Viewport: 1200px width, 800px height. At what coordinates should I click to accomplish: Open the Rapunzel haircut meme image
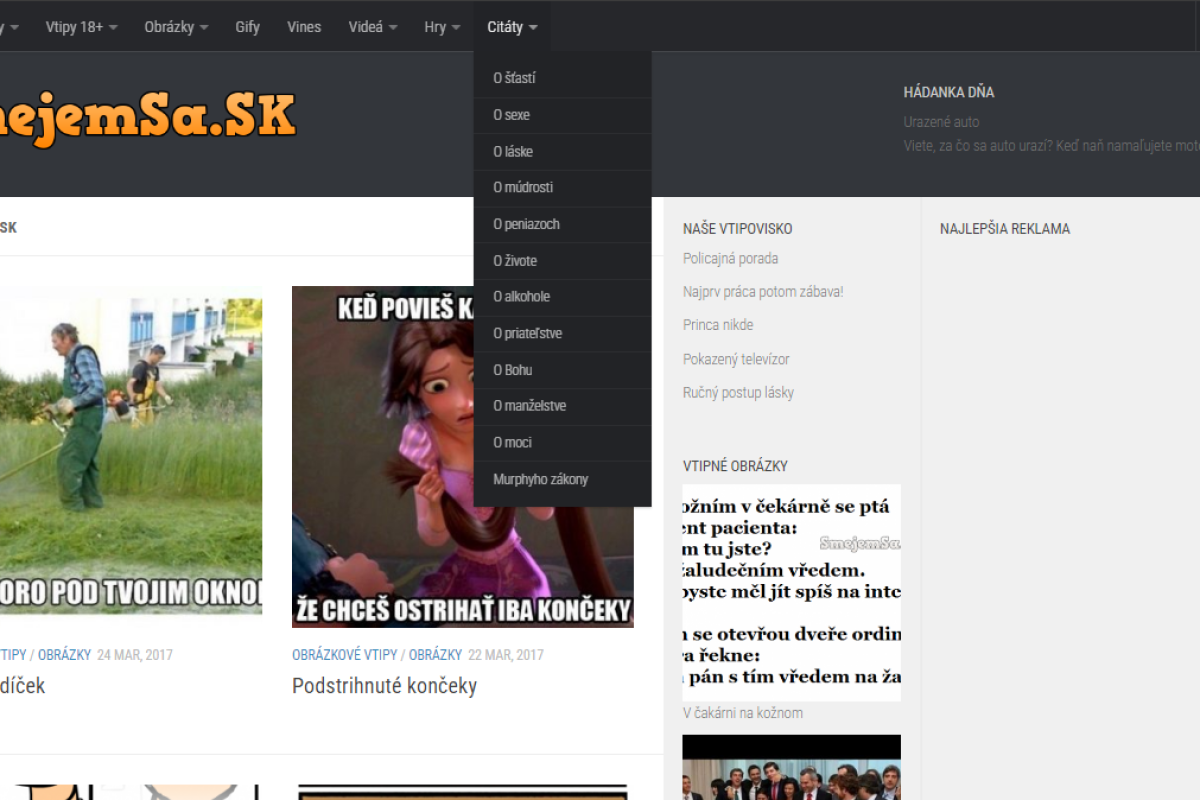point(463,457)
